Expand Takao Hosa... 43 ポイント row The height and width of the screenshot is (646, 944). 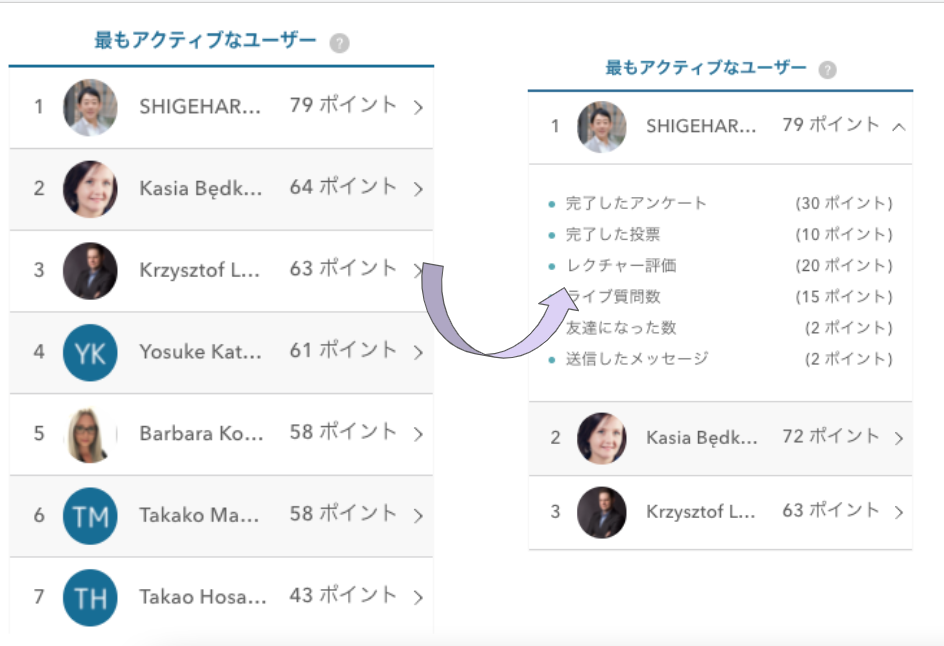[x=418, y=598]
